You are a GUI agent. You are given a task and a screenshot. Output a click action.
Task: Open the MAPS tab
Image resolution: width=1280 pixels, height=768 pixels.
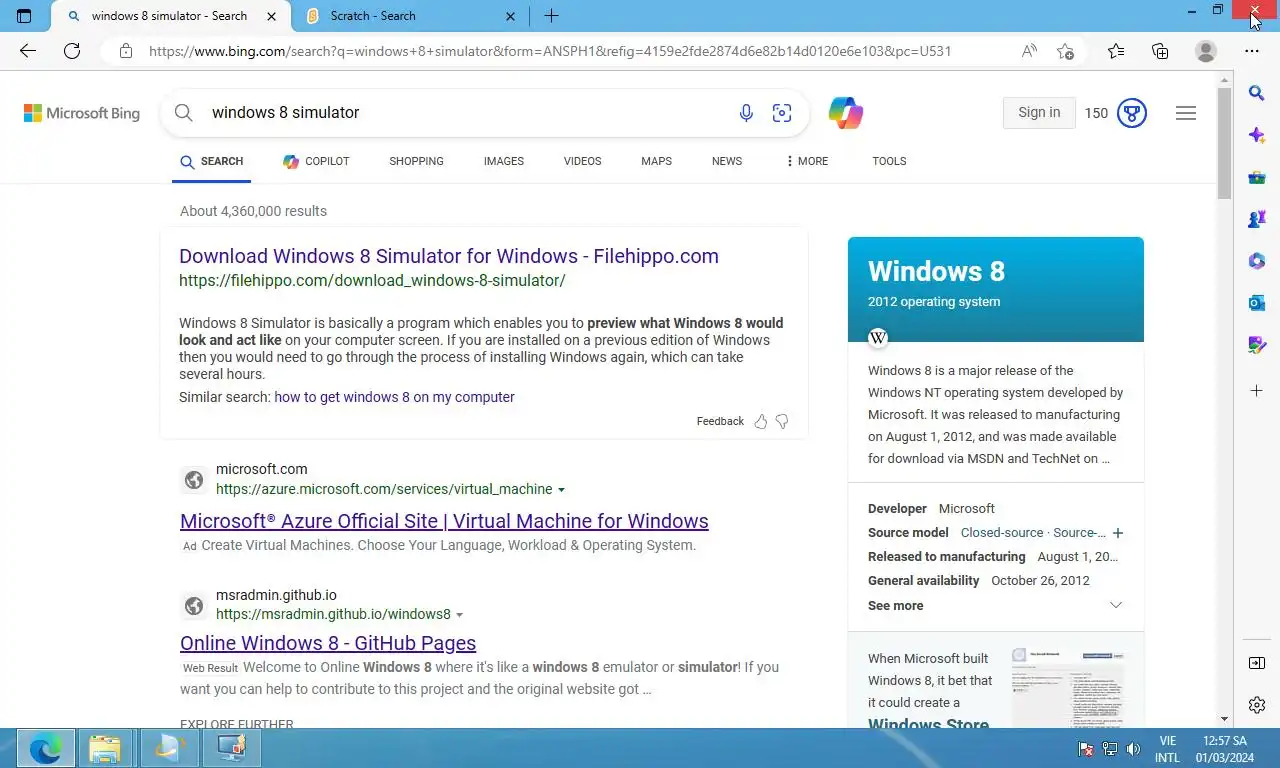coord(656,161)
